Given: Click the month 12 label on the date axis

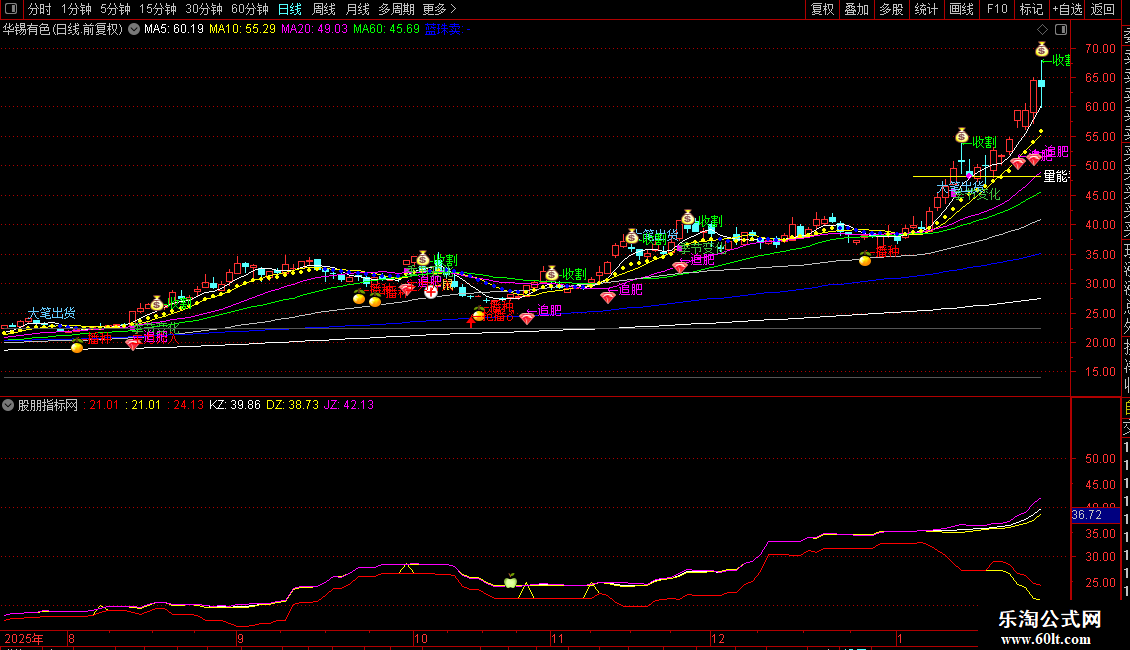Looking at the screenshot, I should [x=717, y=638].
